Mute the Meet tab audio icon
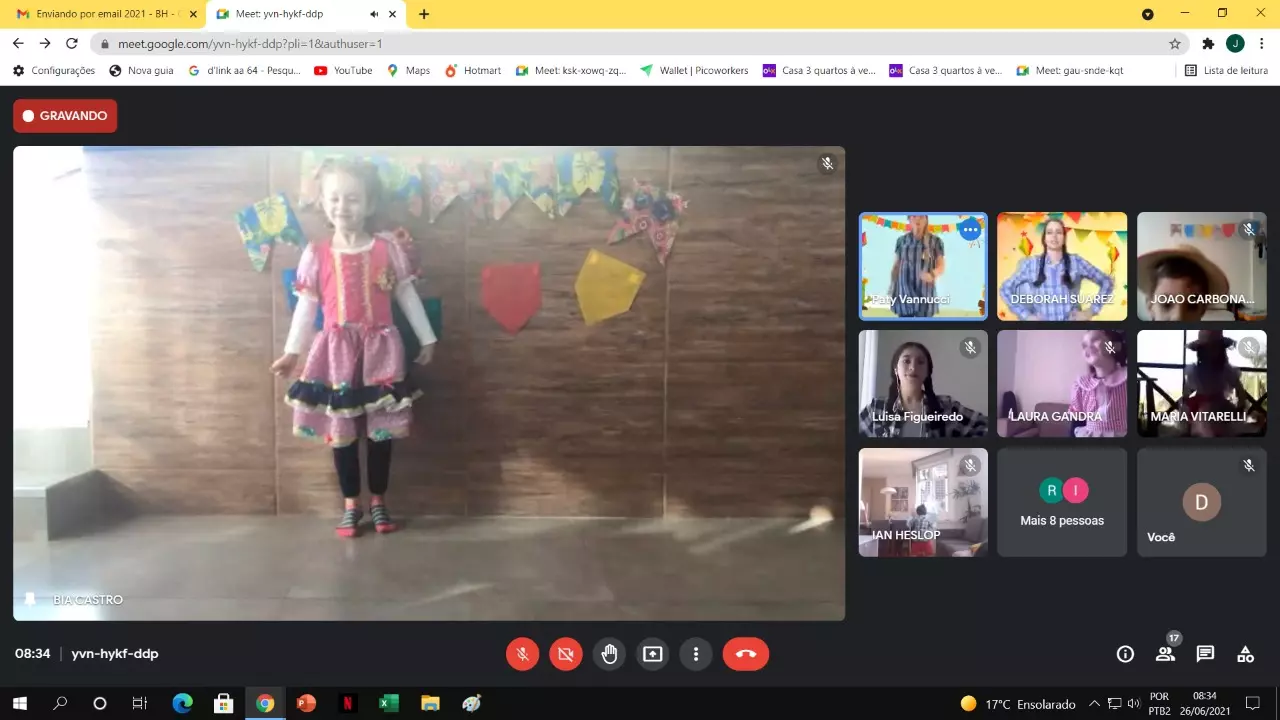The height and width of the screenshot is (720, 1280). (374, 14)
